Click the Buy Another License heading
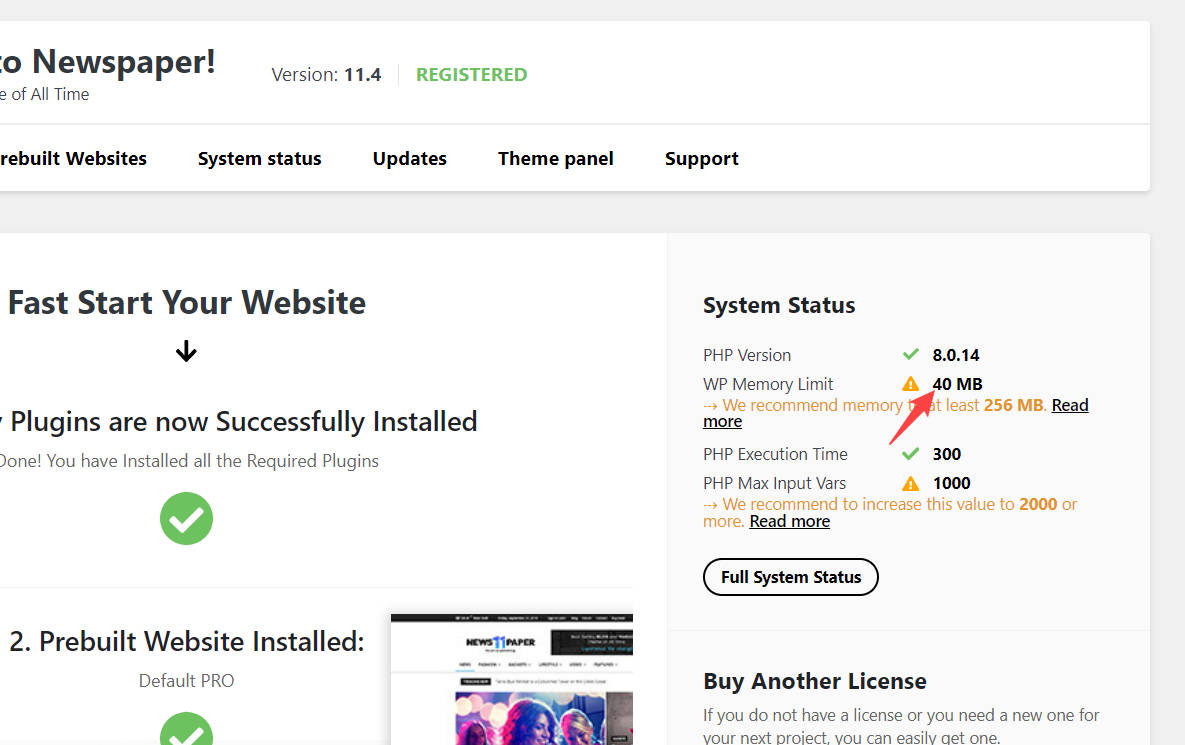This screenshot has height=745, width=1185. (815, 682)
